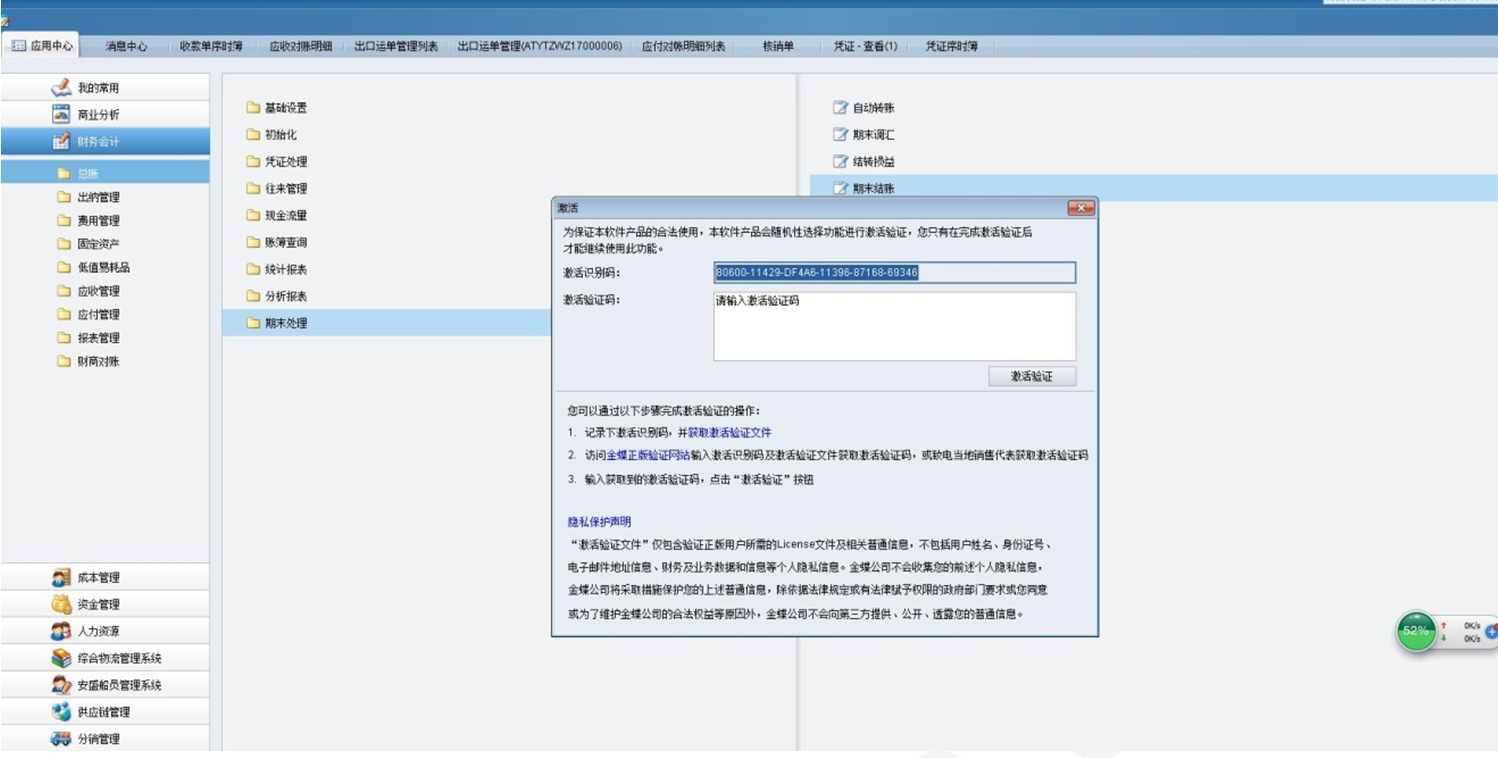This screenshot has width=1498, height=758.
Task: Click the 激活识别码 code field
Action: coord(895,272)
